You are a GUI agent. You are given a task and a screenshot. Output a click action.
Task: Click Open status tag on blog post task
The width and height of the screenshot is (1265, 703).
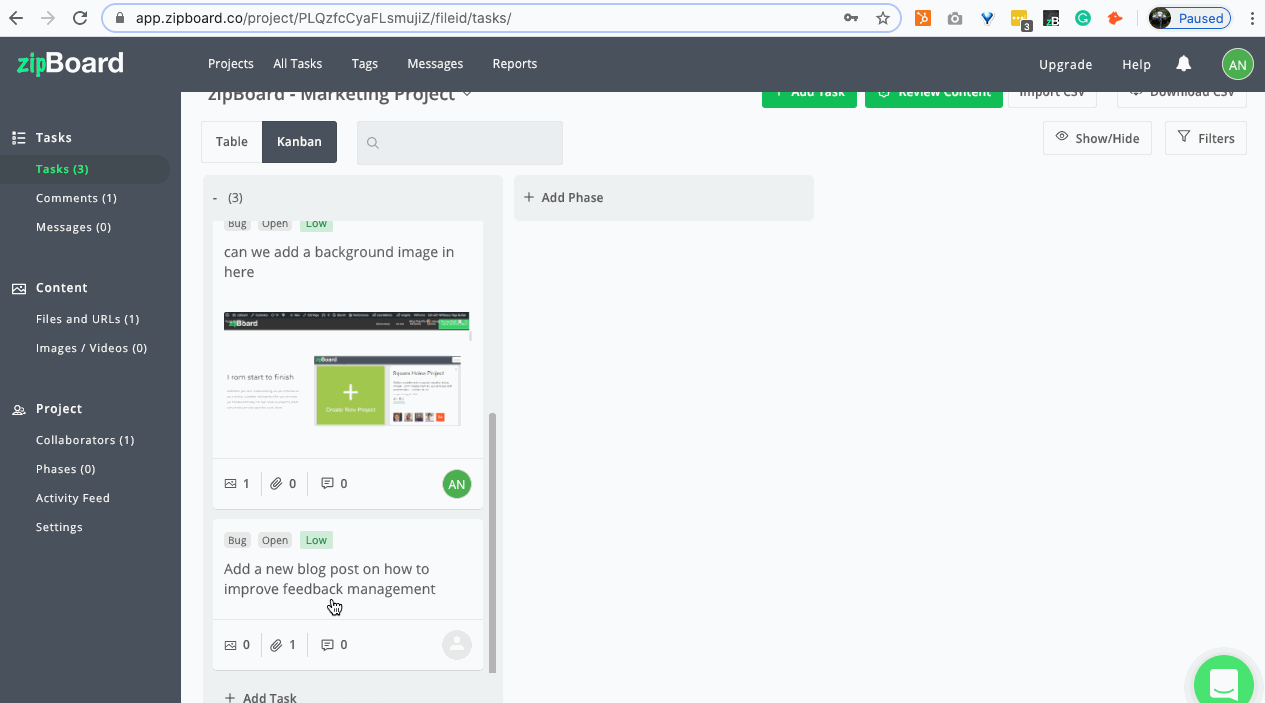pyautogui.click(x=275, y=540)
